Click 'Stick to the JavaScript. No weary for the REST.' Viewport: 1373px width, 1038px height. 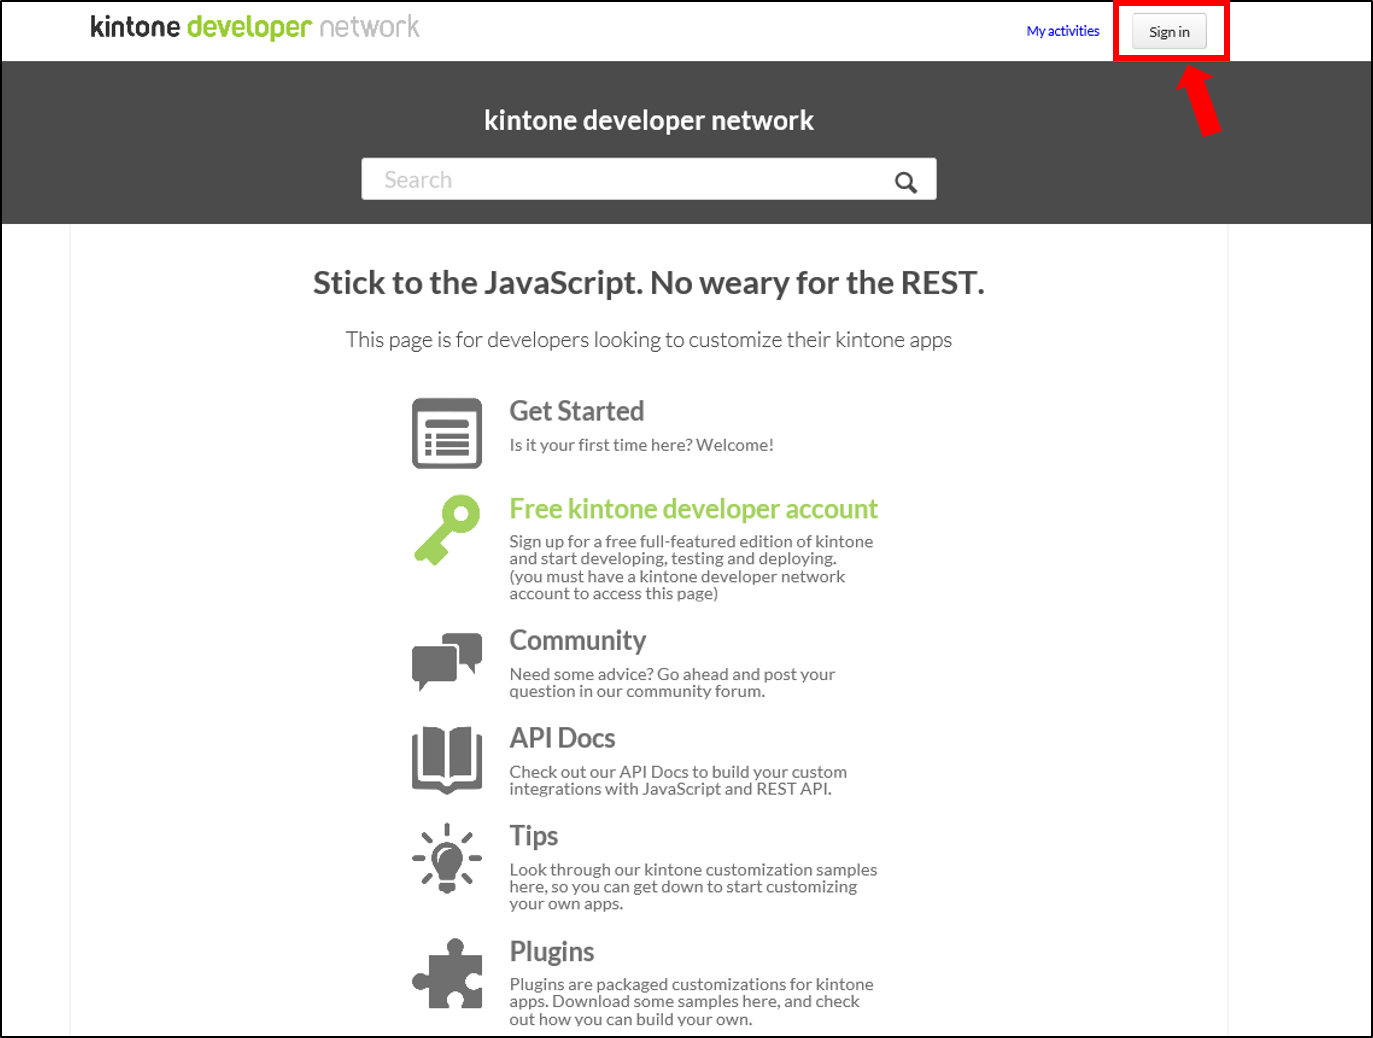649,283
